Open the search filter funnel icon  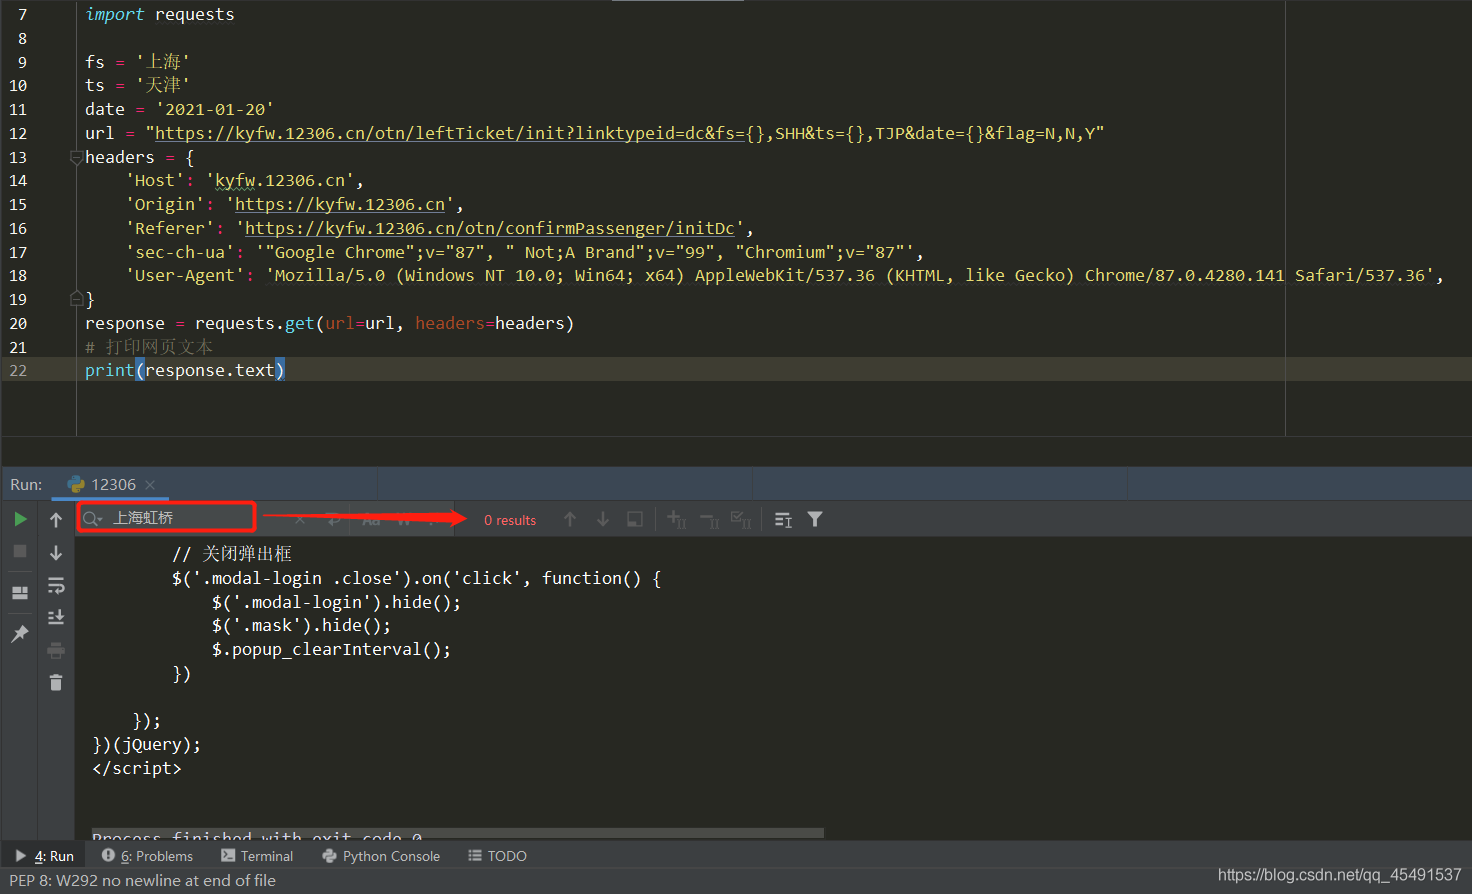click(x=815, y=519)
